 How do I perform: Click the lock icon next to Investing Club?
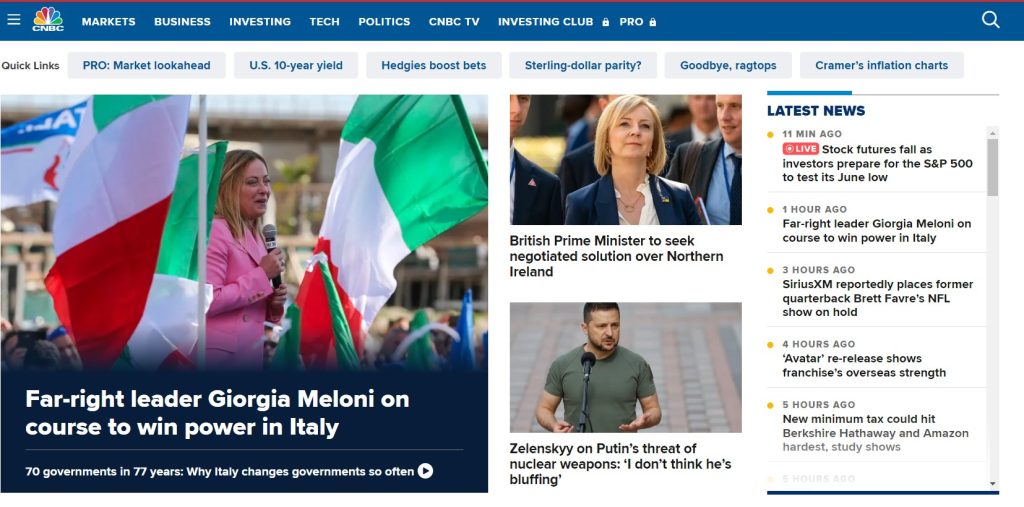[605, 22]
